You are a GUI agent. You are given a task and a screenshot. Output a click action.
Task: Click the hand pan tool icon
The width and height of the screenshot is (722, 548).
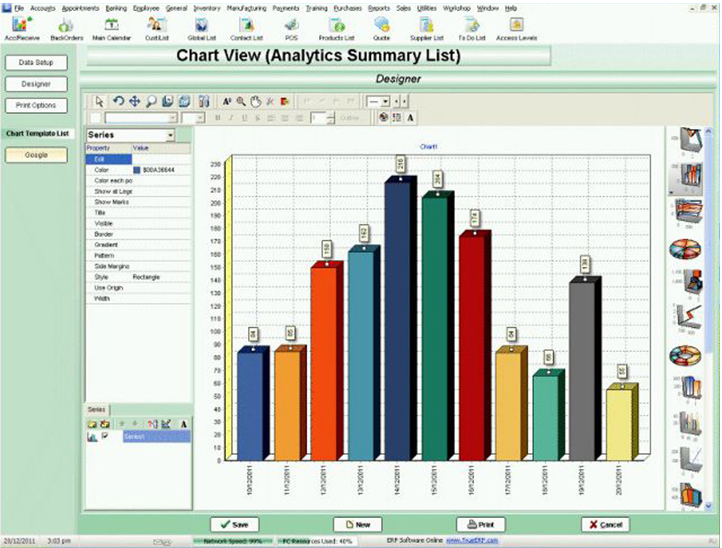coord(256,101)
